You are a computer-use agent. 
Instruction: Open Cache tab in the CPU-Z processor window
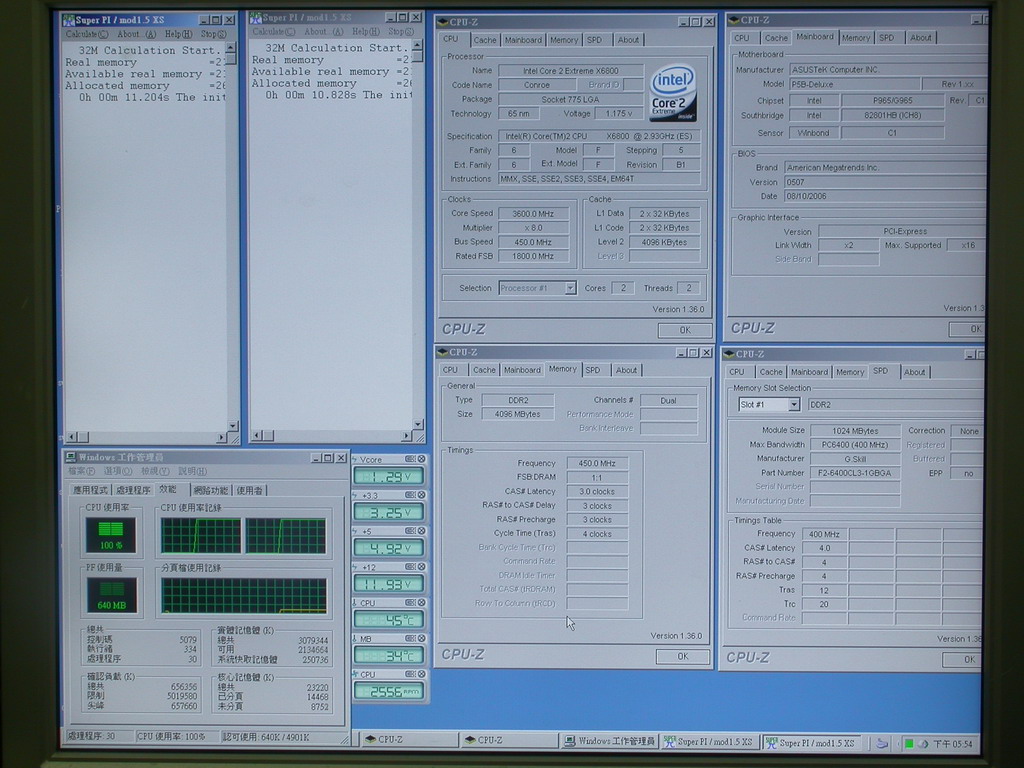coord(485,40)
